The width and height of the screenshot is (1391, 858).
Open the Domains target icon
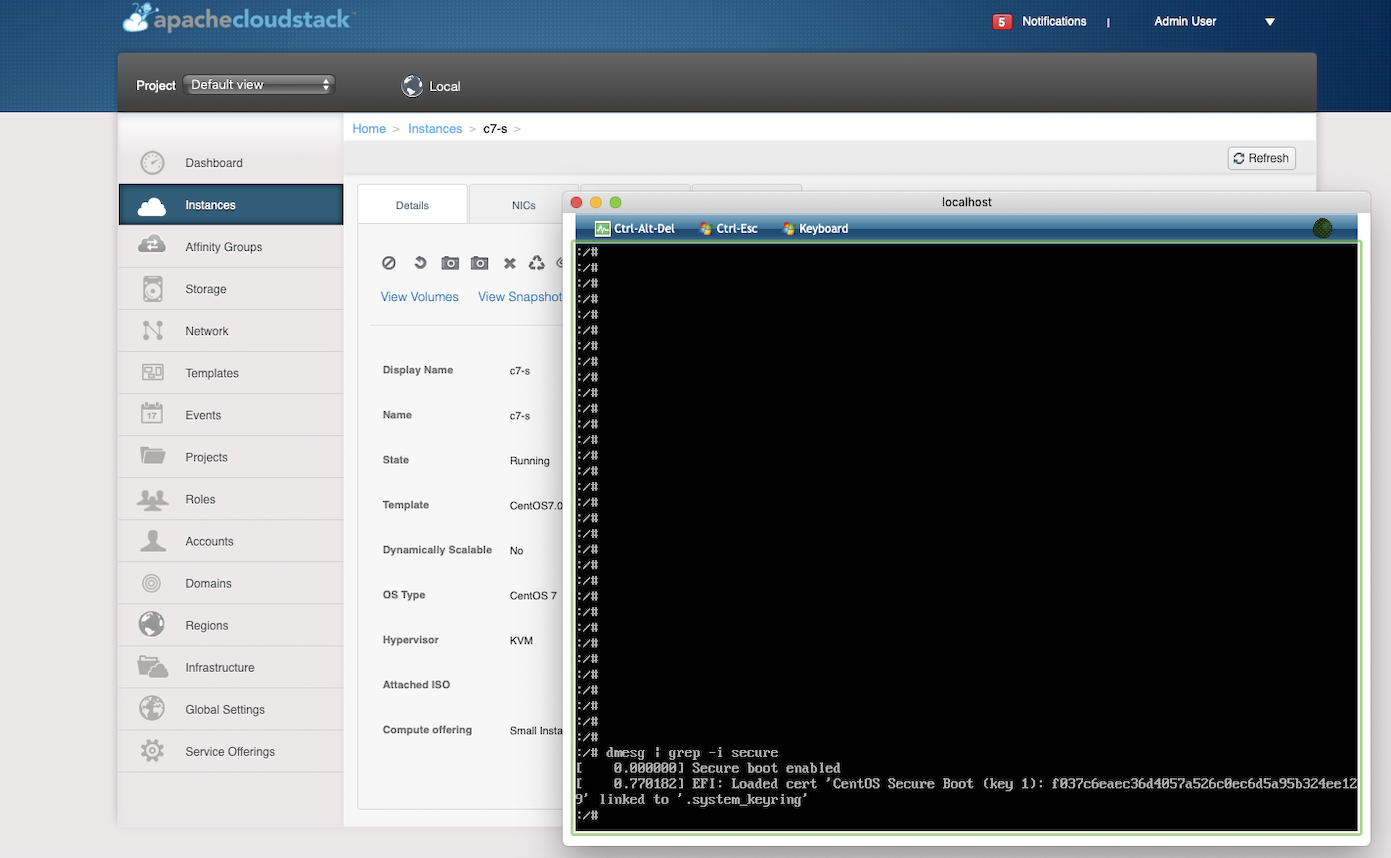[152, 583]
